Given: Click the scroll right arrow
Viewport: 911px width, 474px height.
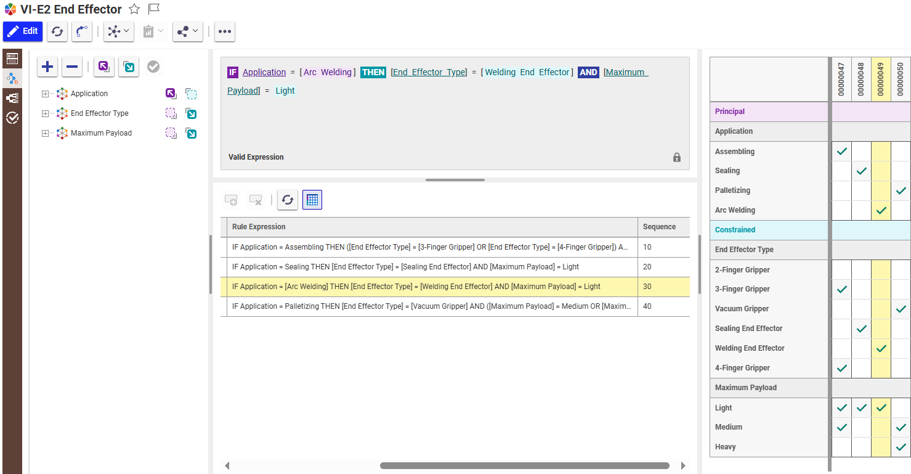Looking at the screenshot, I should (683, 465).
